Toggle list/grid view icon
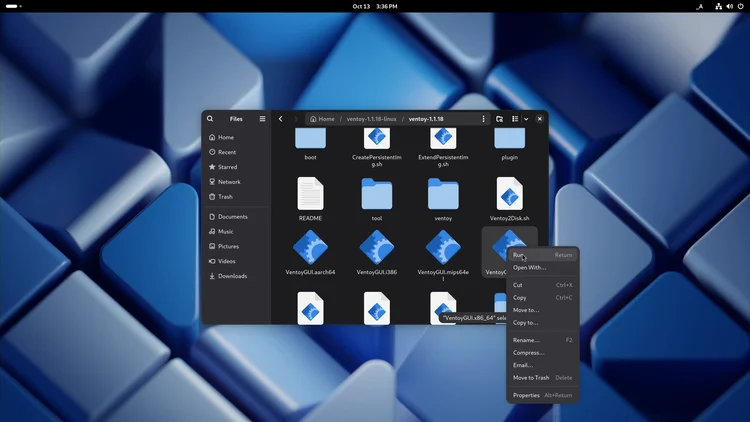 click(x=515, y=119)
